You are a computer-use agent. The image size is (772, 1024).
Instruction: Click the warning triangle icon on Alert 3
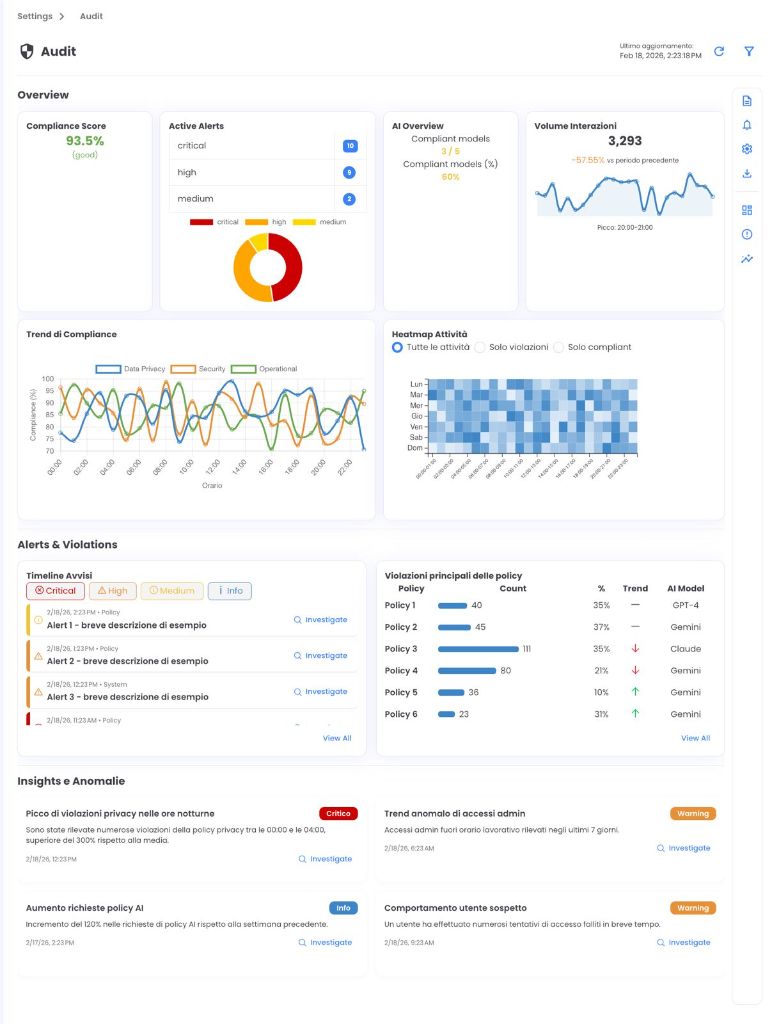coord(38,692)
